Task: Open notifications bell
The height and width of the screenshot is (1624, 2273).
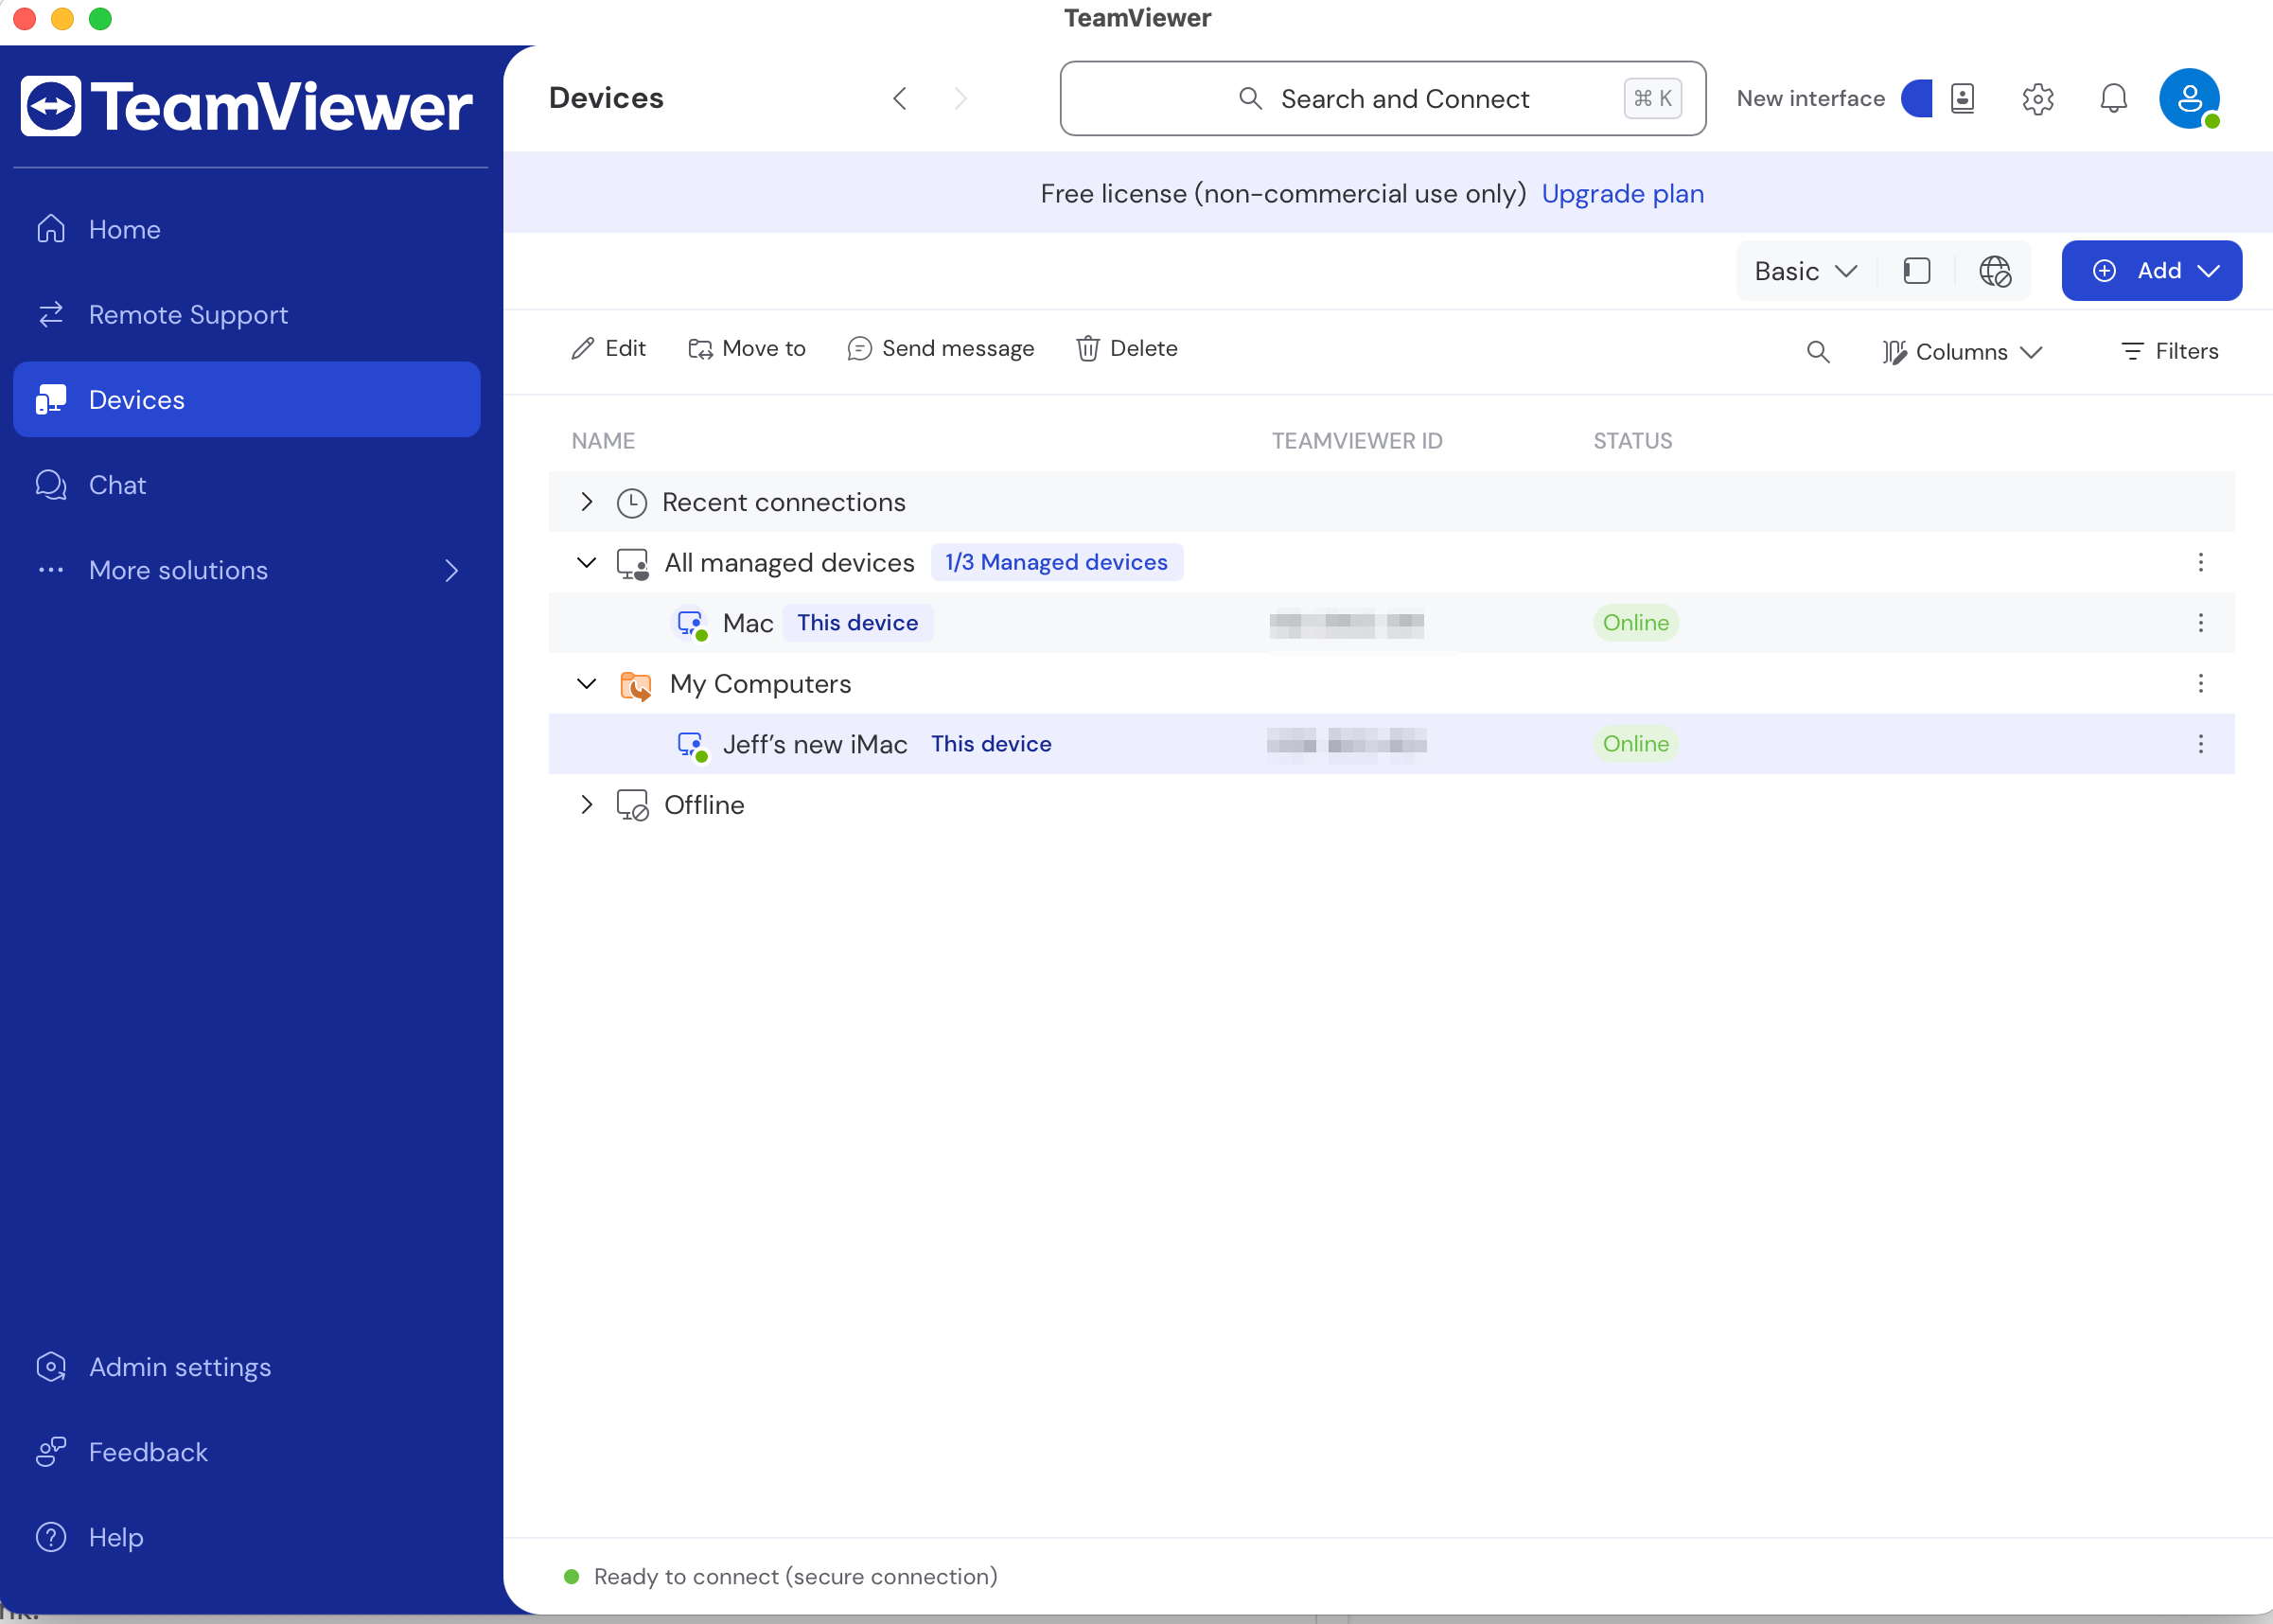Action: (x=2113, y=98)
